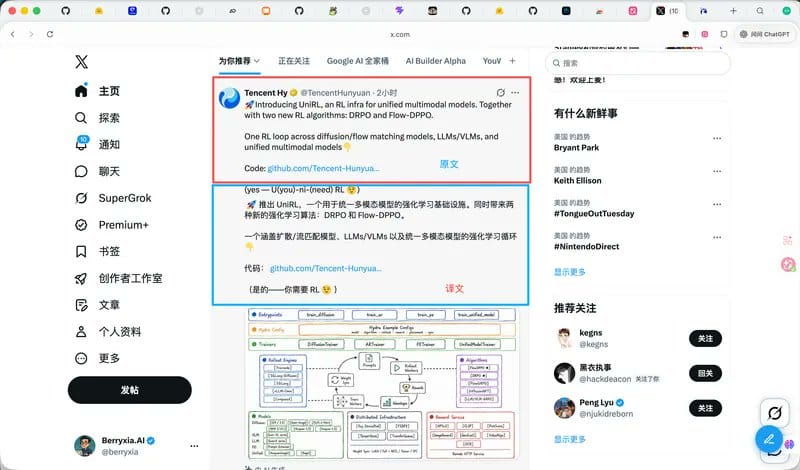
Task: Click the pink extension icon in toolbar
Action: (x=705, y=34)
